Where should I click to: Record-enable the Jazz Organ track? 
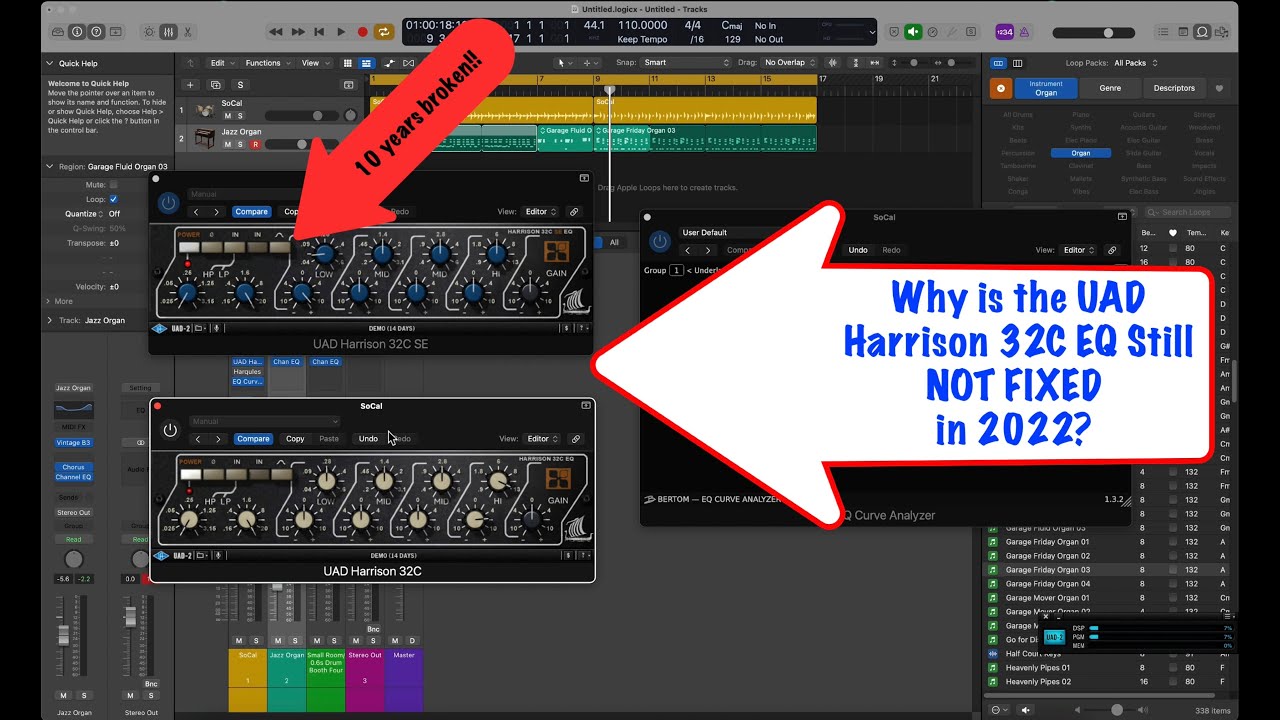(255, 144)
